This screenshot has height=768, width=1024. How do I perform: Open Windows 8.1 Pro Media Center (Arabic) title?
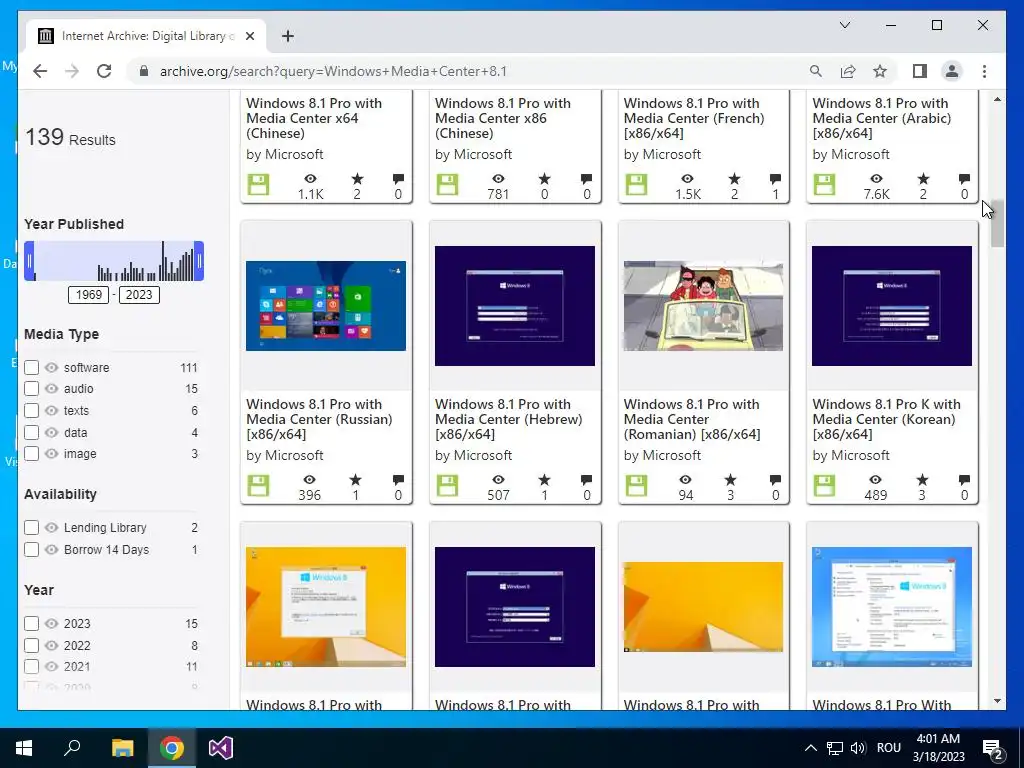click(882, 118)
